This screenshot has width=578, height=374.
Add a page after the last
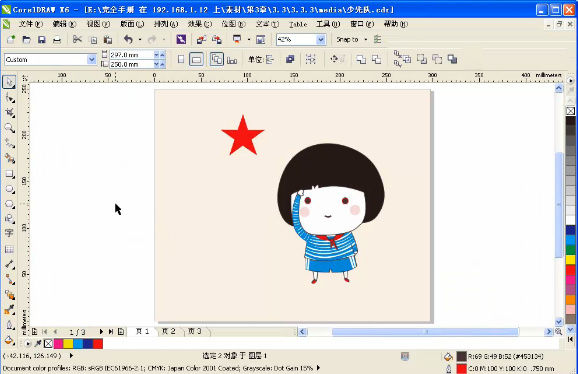121,332
